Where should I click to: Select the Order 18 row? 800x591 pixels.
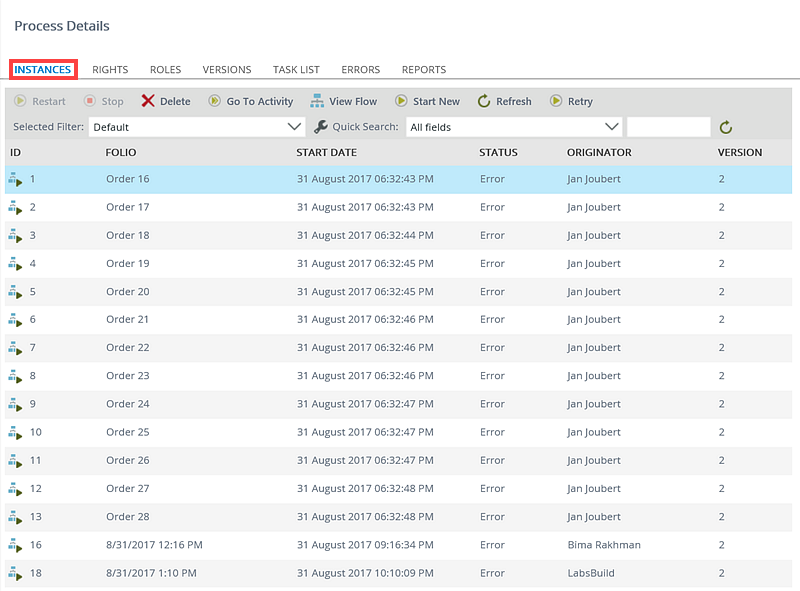point(398,236)
